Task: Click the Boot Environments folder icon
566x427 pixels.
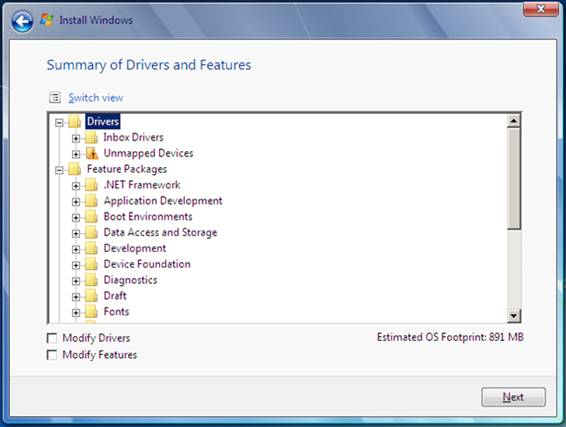Action: click(x=91, y=217)
